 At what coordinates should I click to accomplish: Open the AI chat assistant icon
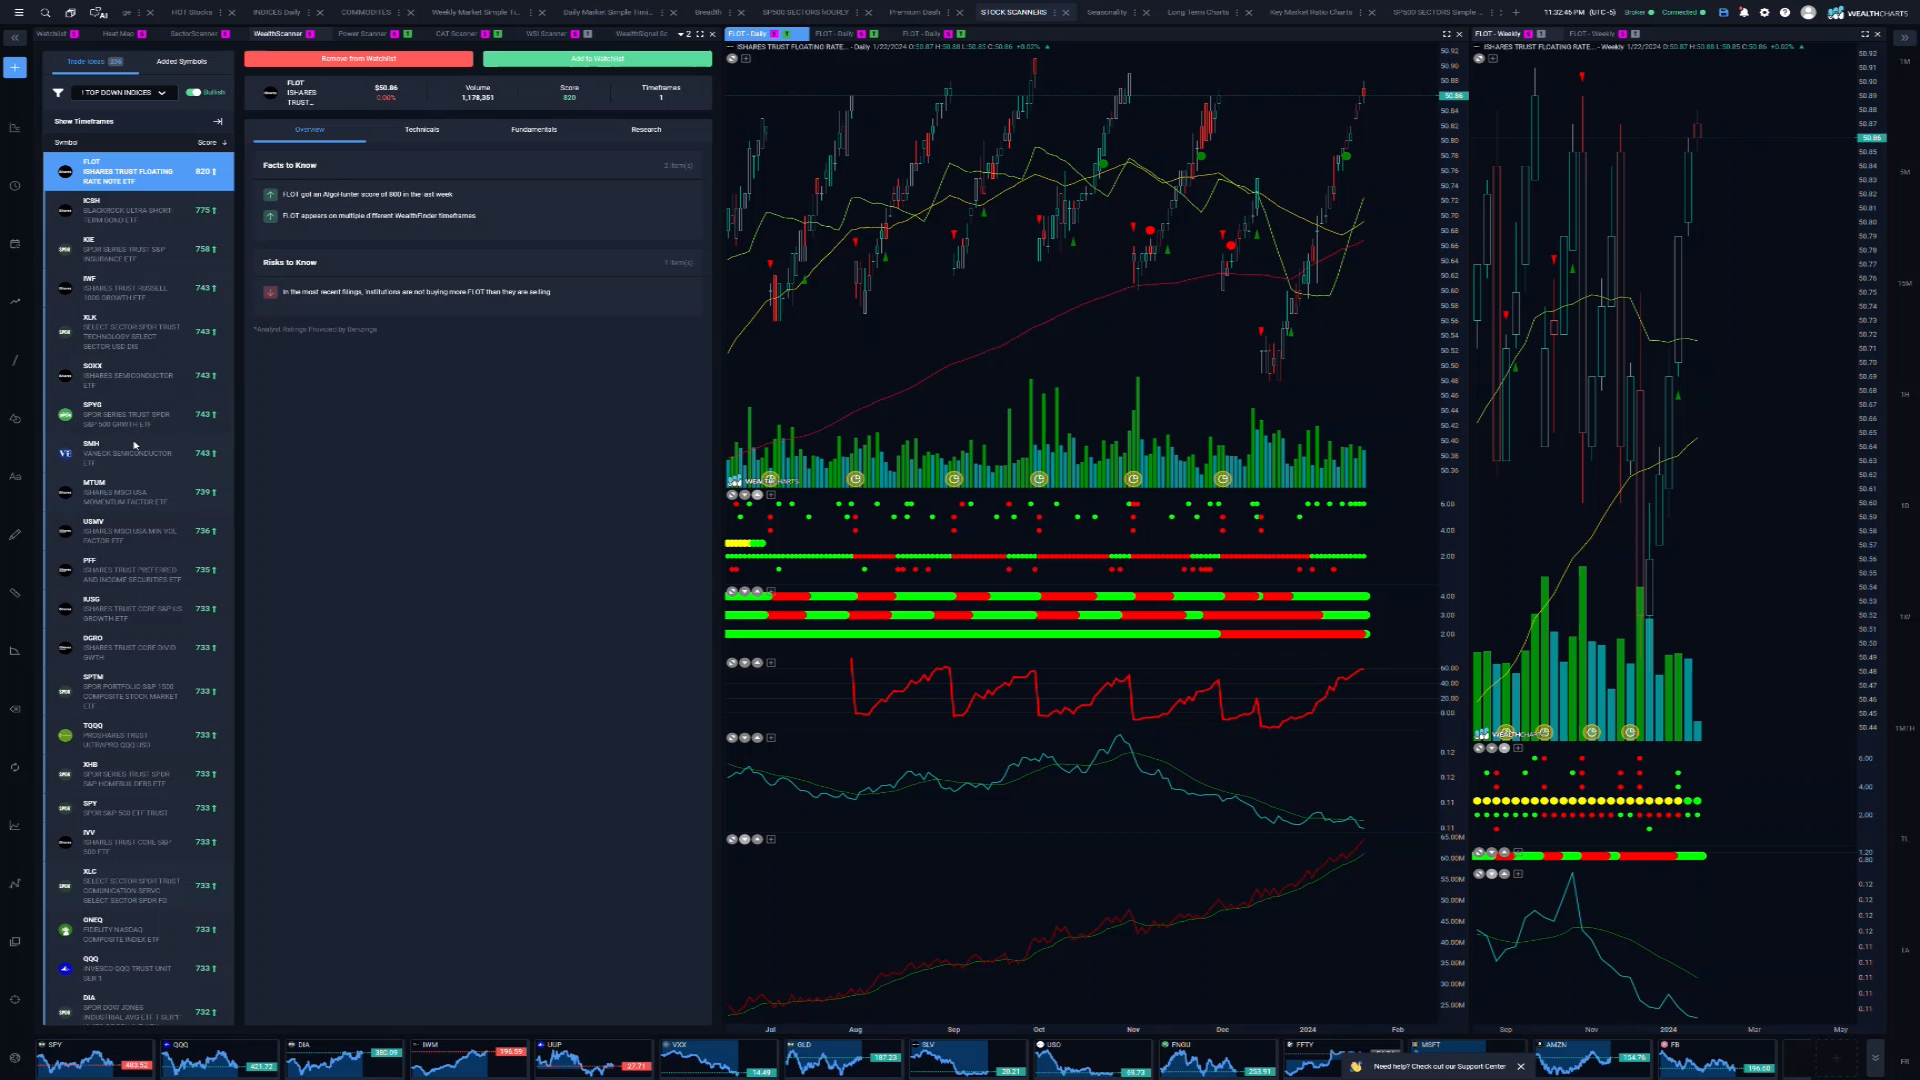click(x=98, y=13)
